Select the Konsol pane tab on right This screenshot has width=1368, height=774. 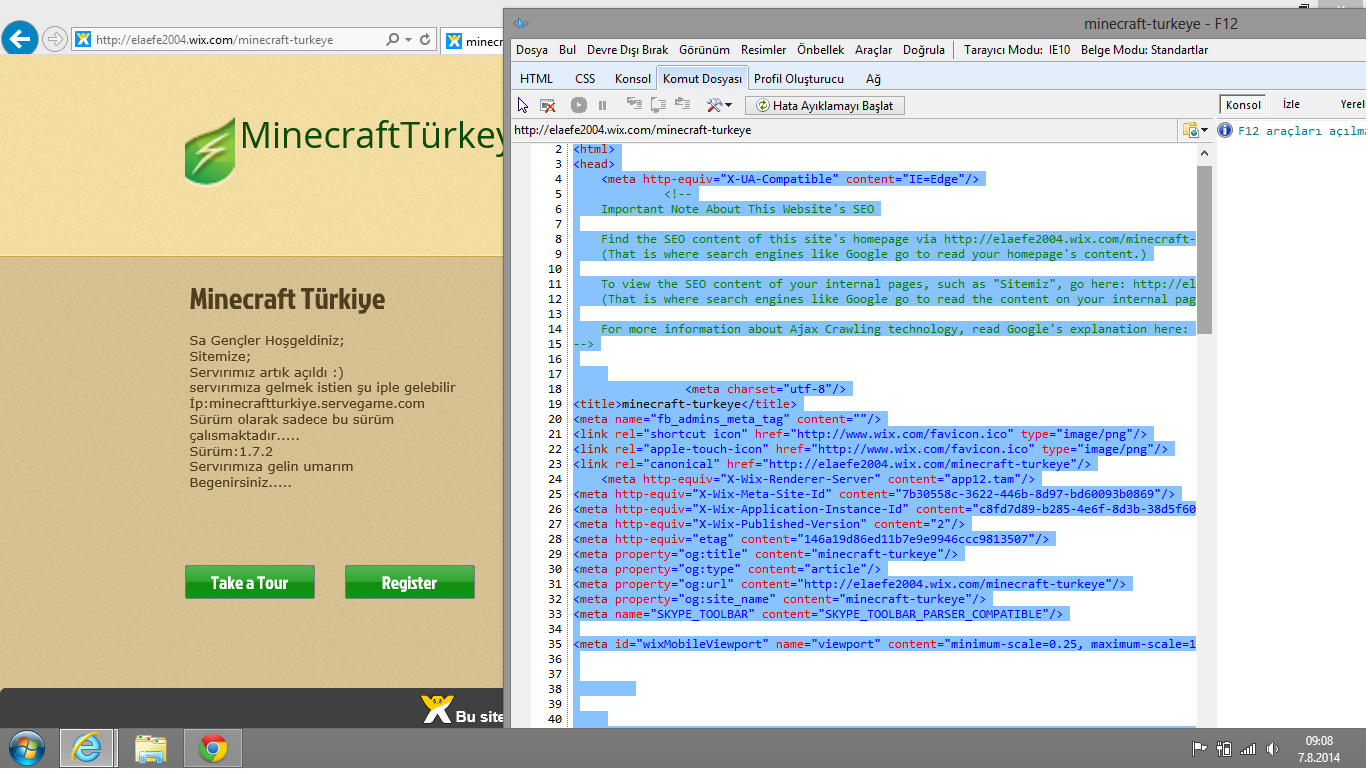pyautogui.click(x=1243, y=104)
